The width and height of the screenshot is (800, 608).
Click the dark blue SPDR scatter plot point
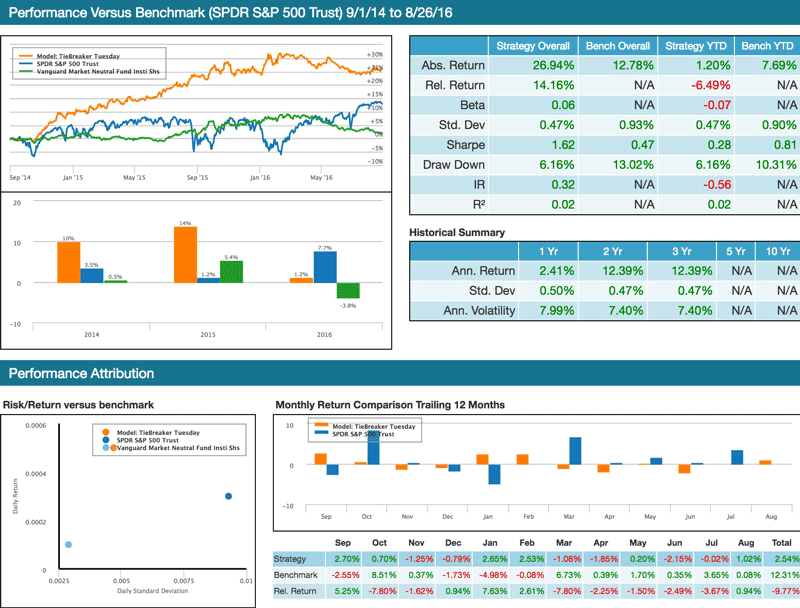tap(228, 496)
